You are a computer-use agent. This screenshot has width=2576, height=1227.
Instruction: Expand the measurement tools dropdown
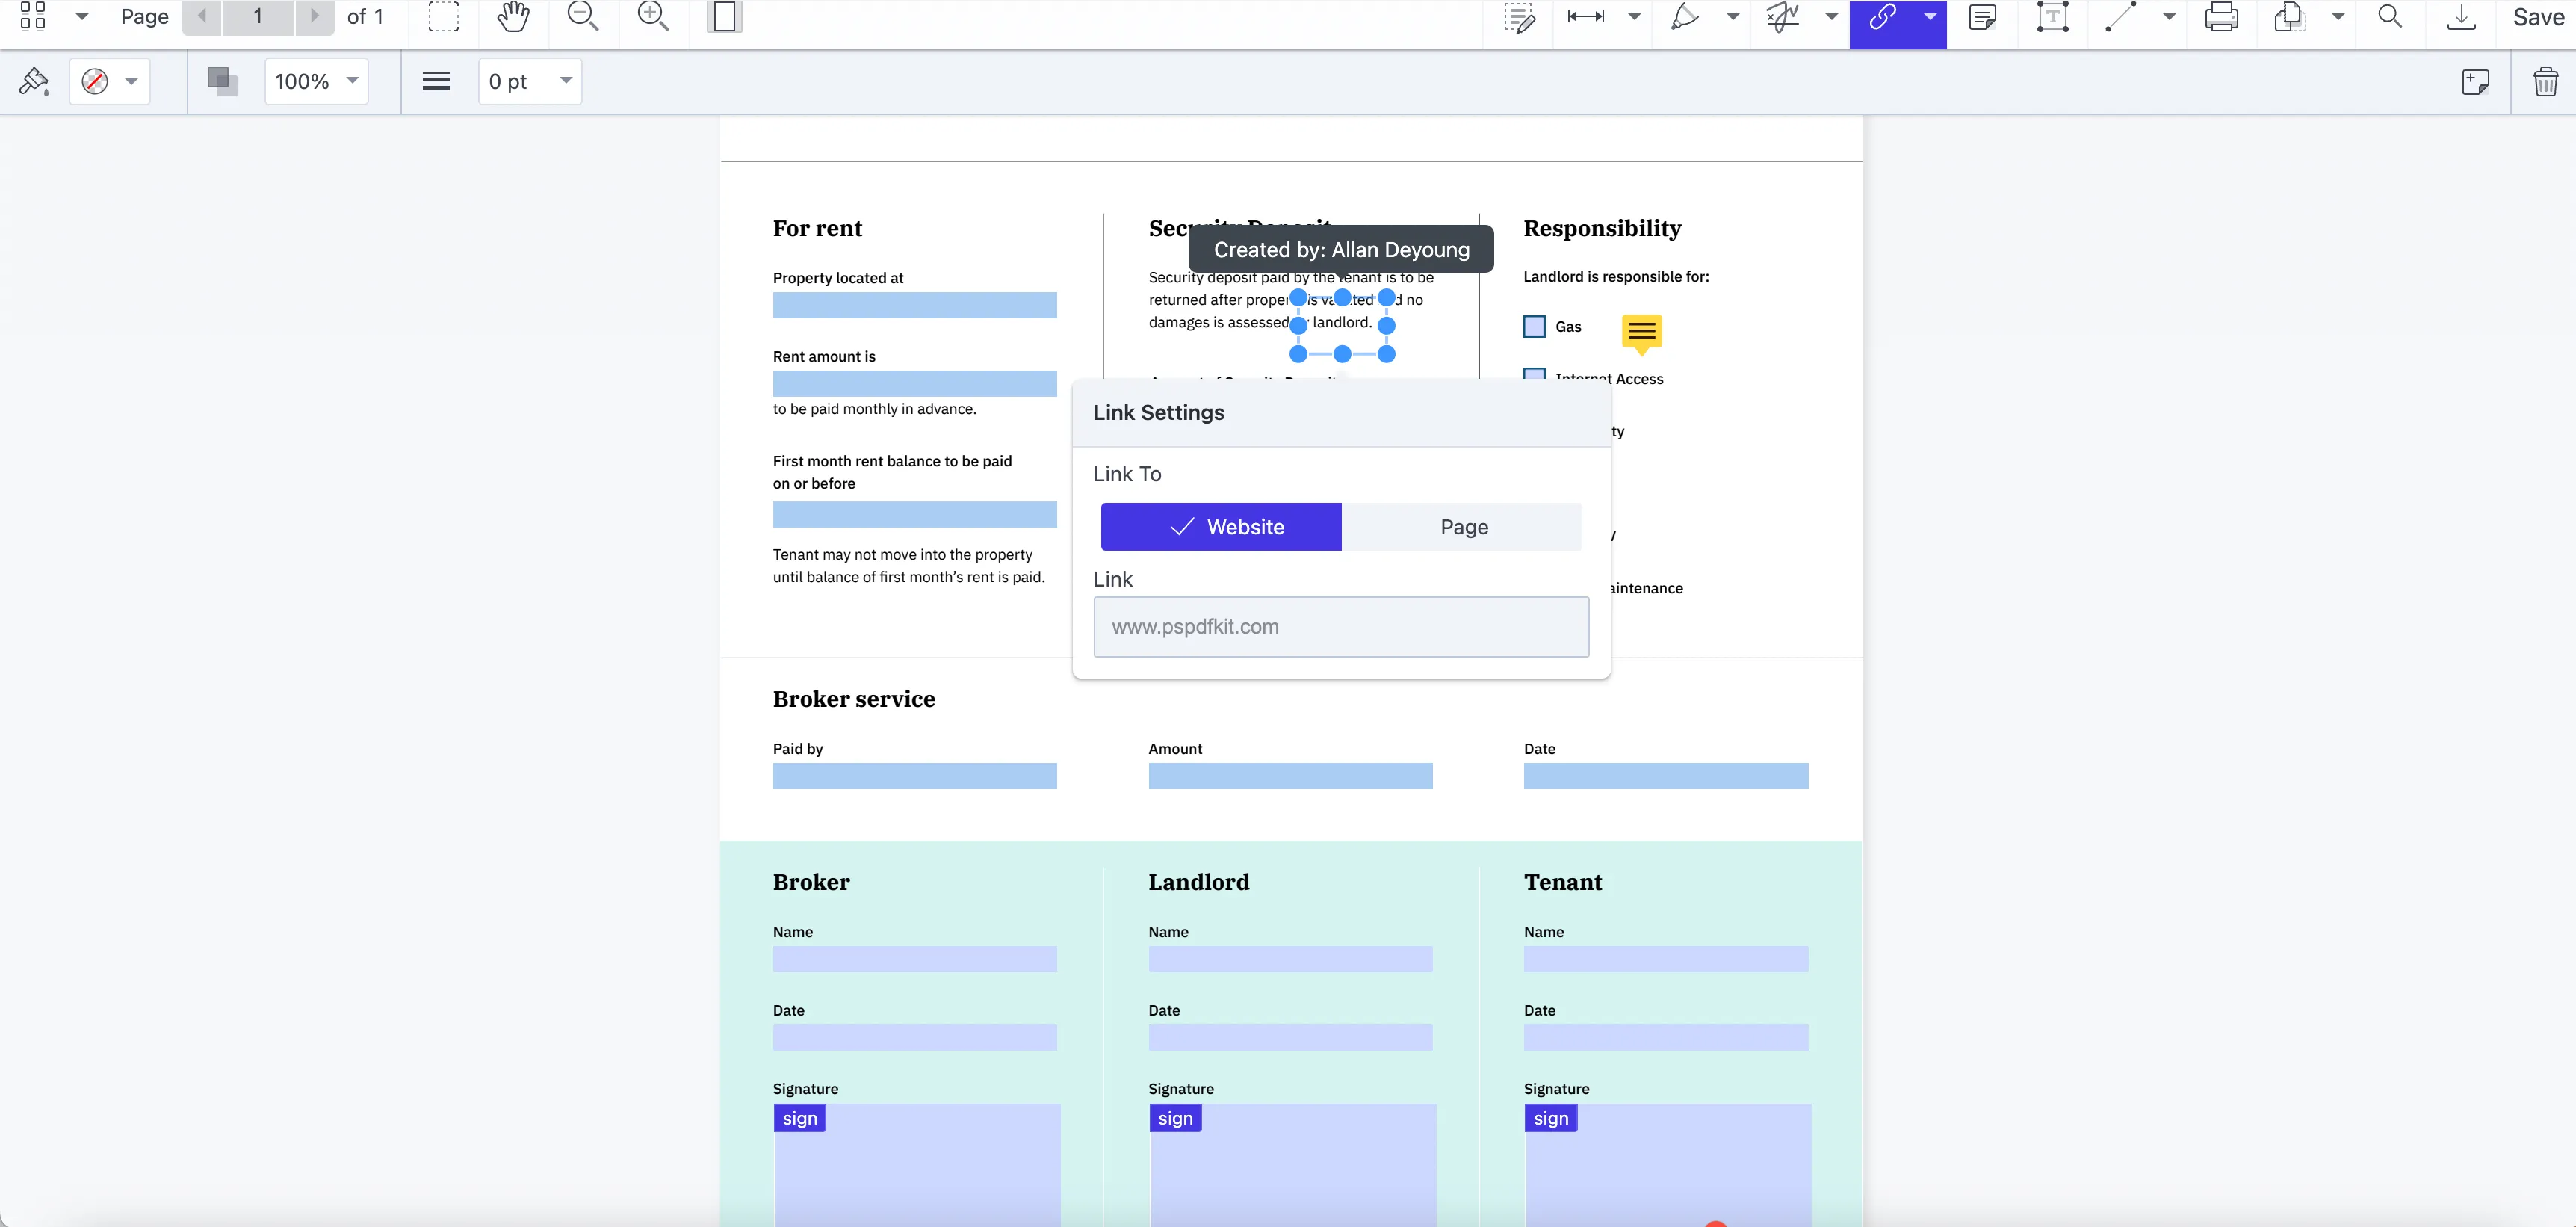click(x=1634, y=17)
